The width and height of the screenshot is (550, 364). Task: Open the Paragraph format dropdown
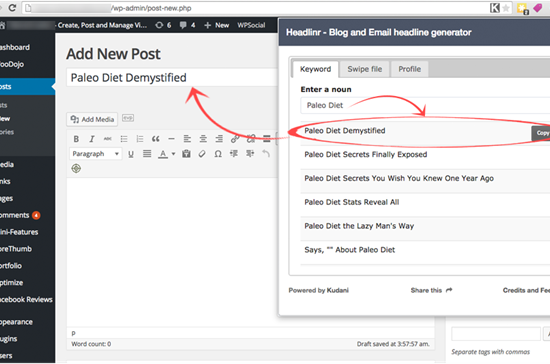pyautogui.click(x=95, y=154)
